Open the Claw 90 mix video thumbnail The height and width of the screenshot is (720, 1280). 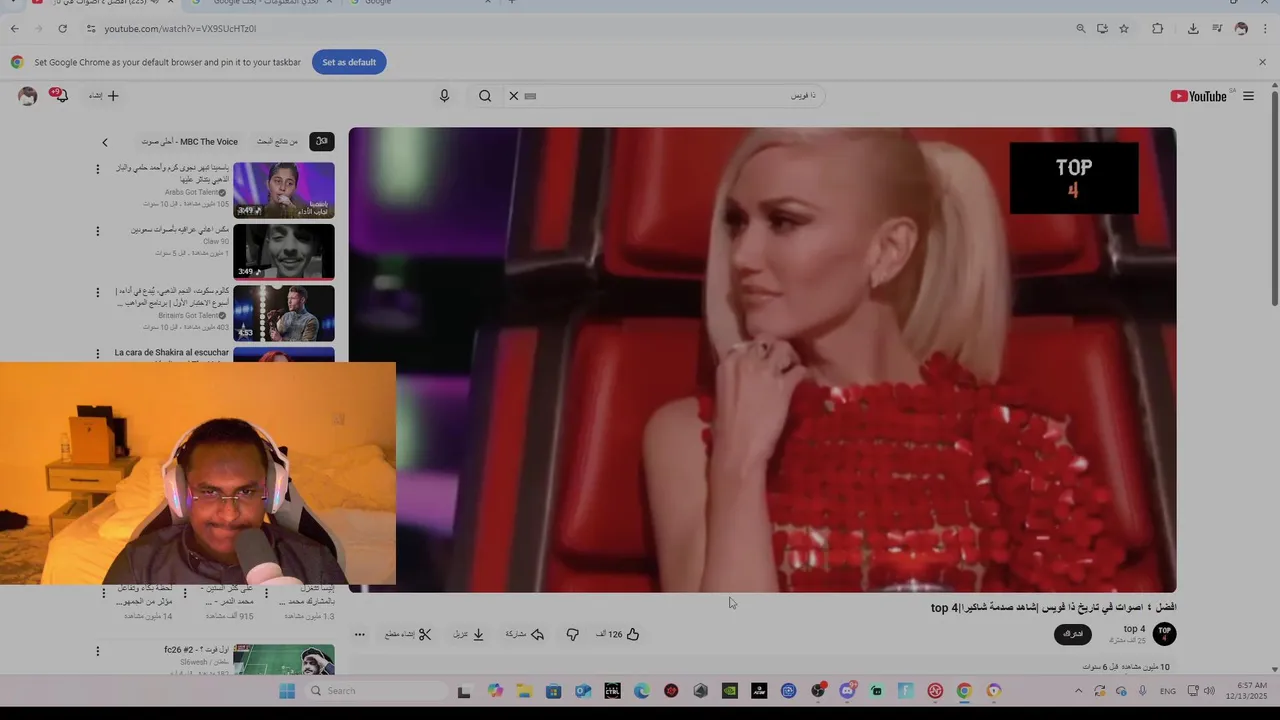[x=284, y=251]
